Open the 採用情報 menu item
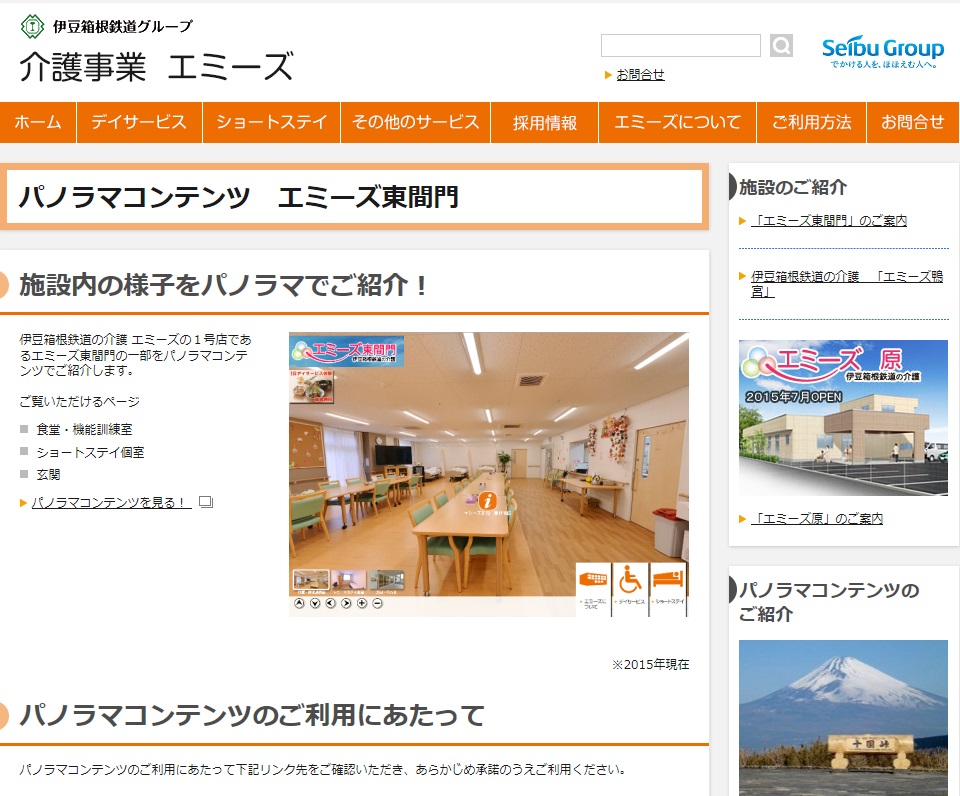The image size is (960, 796). (x=544, y=122)
